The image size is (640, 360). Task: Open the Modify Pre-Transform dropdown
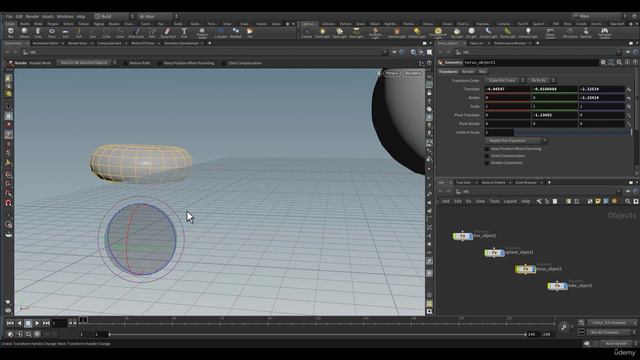pos(516,140)
